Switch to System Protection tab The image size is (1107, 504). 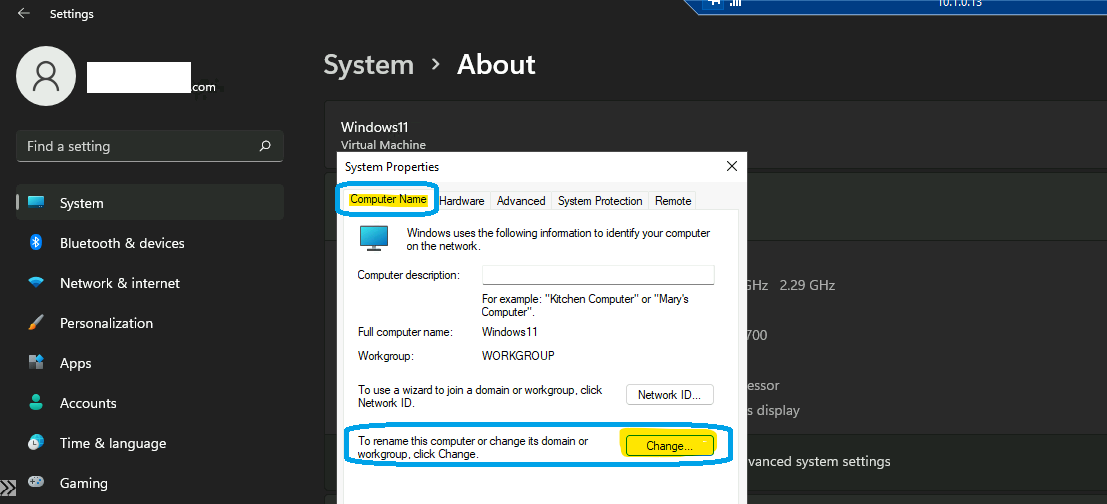coord(600,201)
